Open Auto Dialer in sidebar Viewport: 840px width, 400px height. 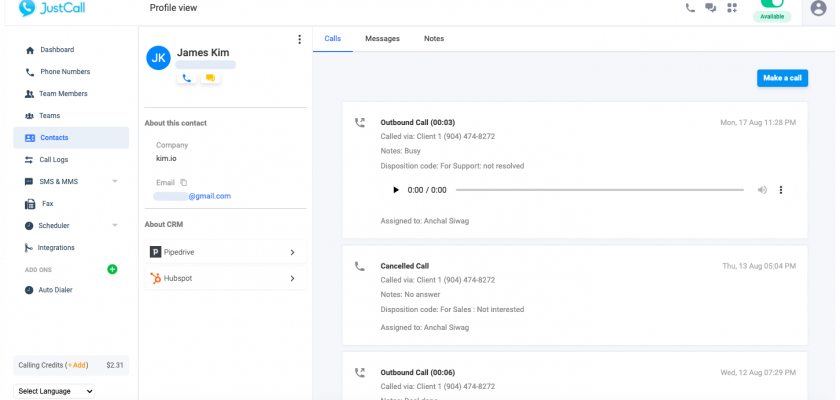tap(55, 290)
